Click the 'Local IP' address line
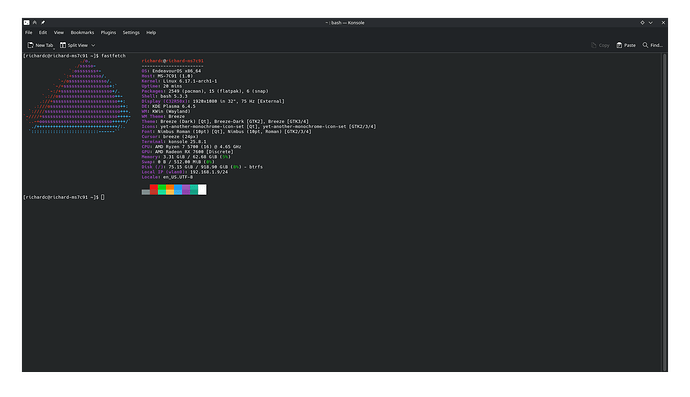The image size is (690, 397). pyautogui.click(x=185, y=172)
